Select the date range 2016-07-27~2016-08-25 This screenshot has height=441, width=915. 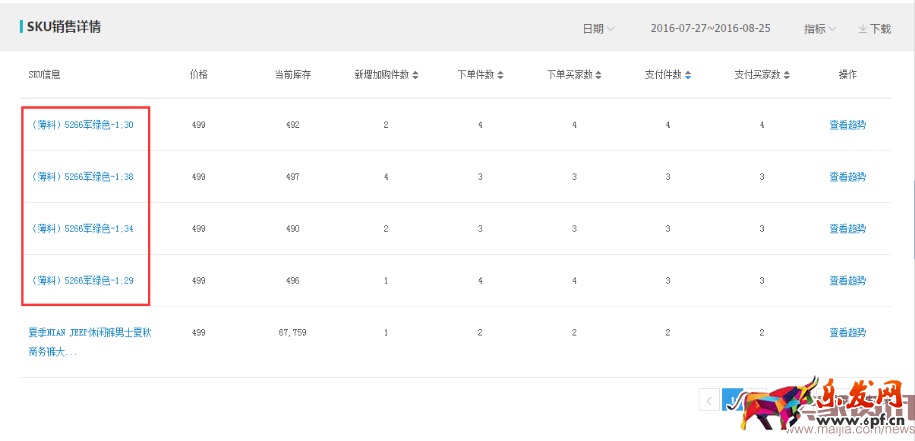pos(710,28)
